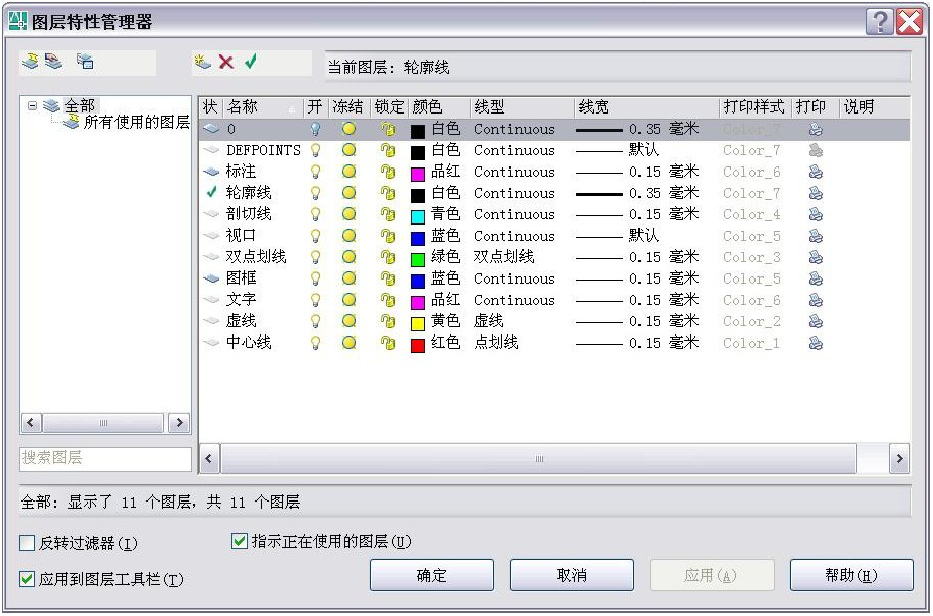This screenshot has height=616, width=933.
Task: Click the New Layer icon
Action: pyautogui.click(x=203, y=61)
